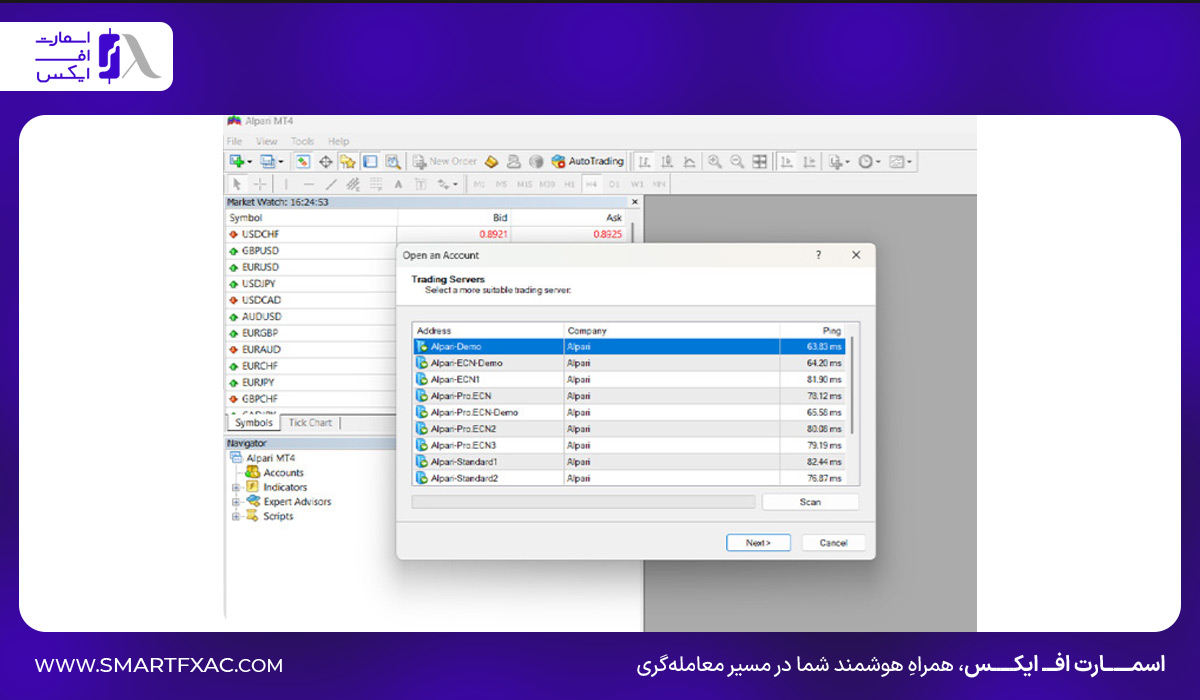Image resolution: width=1200 pixels, height=700 pixels.
Task: Open the Indicators list dropdown icon
Action: (x=838, y=161)
